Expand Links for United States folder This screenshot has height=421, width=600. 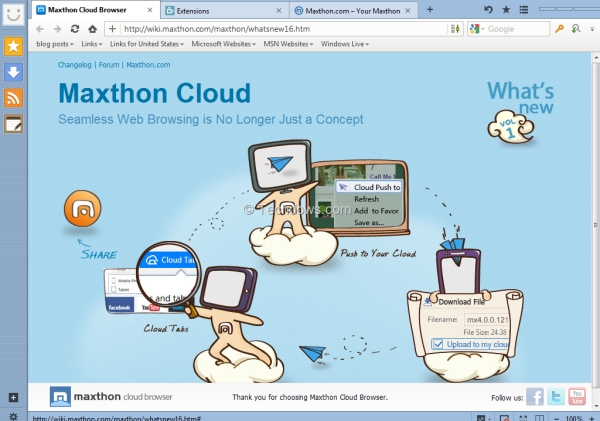coord(147,44)
